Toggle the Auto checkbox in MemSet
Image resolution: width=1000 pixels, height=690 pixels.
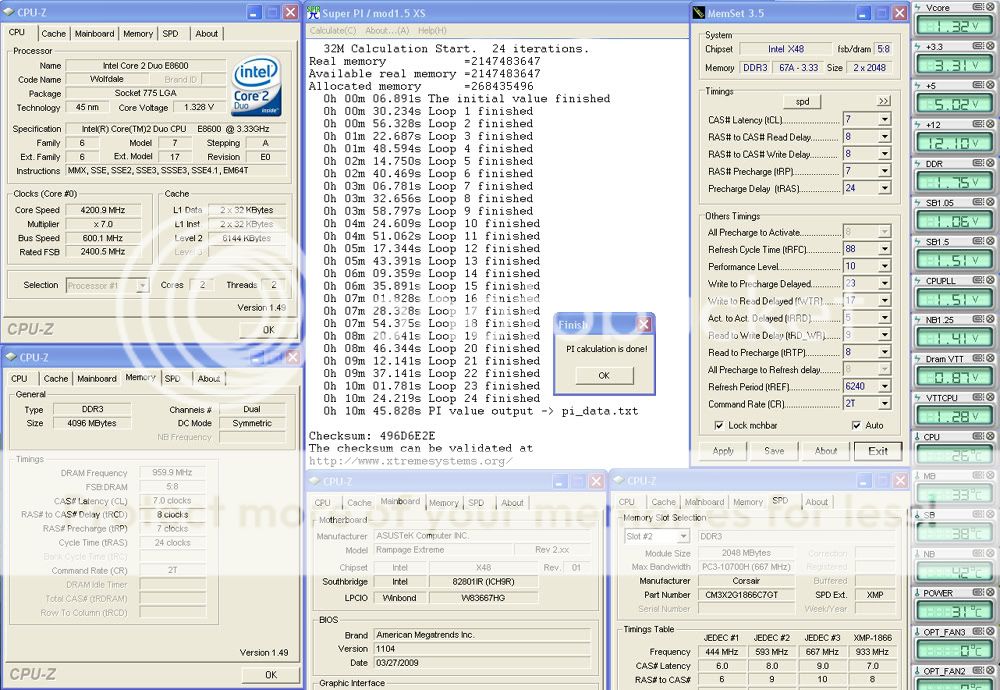click(856, 425)
